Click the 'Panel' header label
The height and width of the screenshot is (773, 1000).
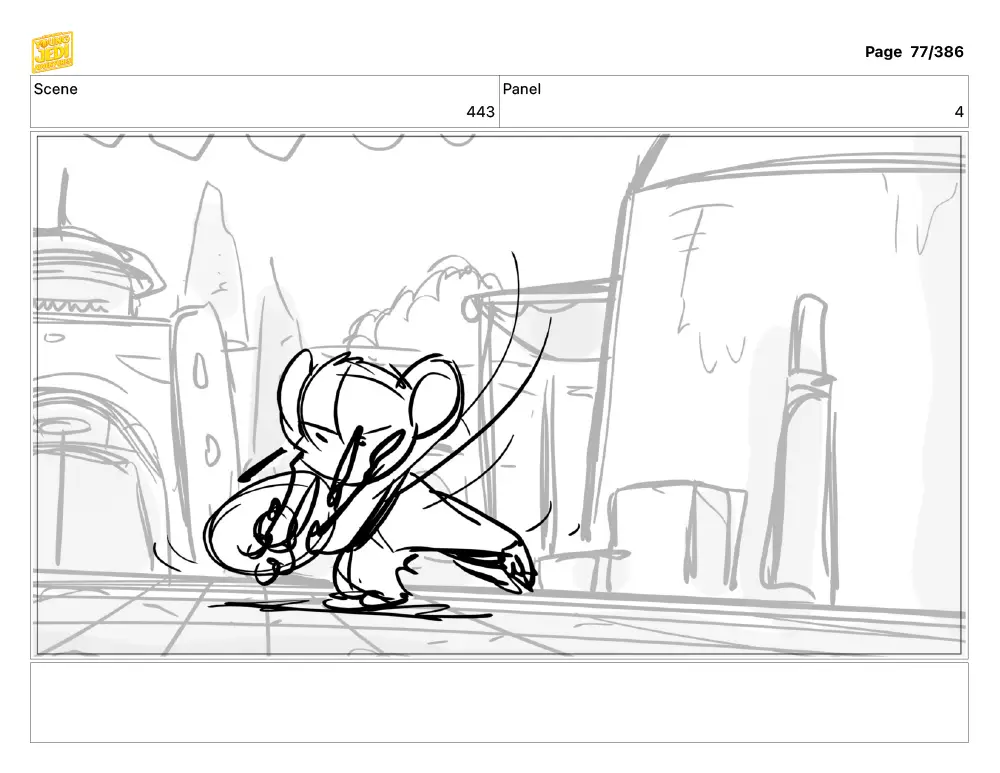(x=521, y=89)
